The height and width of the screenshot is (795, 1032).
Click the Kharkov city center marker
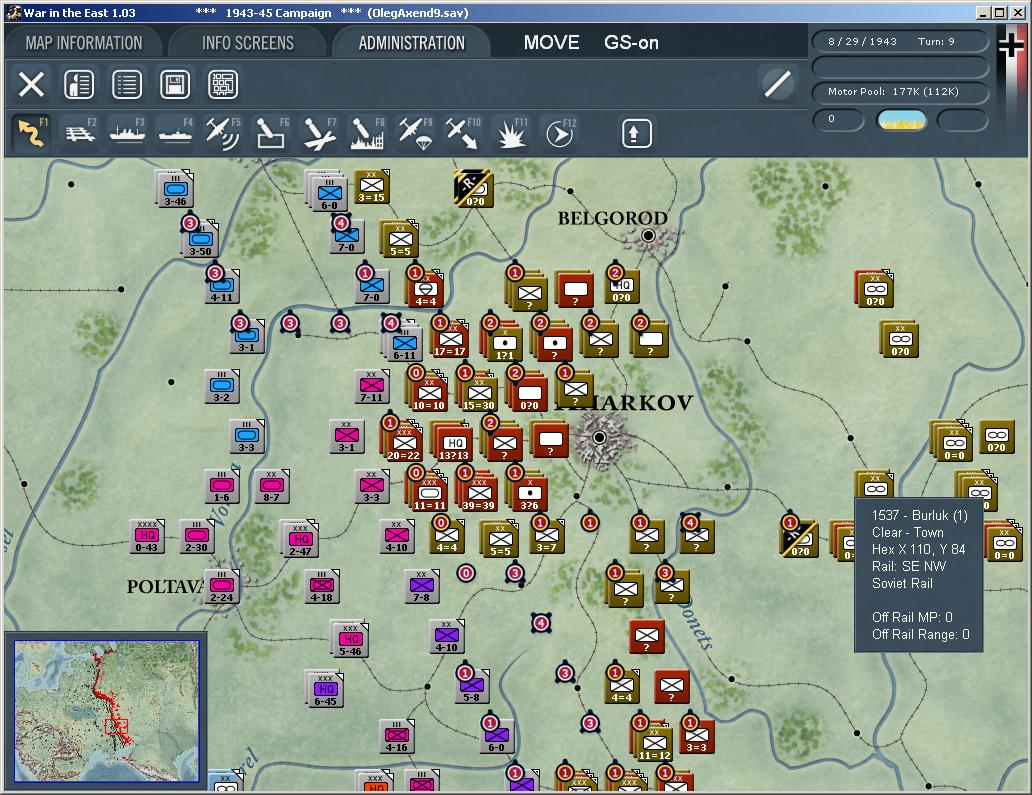click(x=599, y=437)
